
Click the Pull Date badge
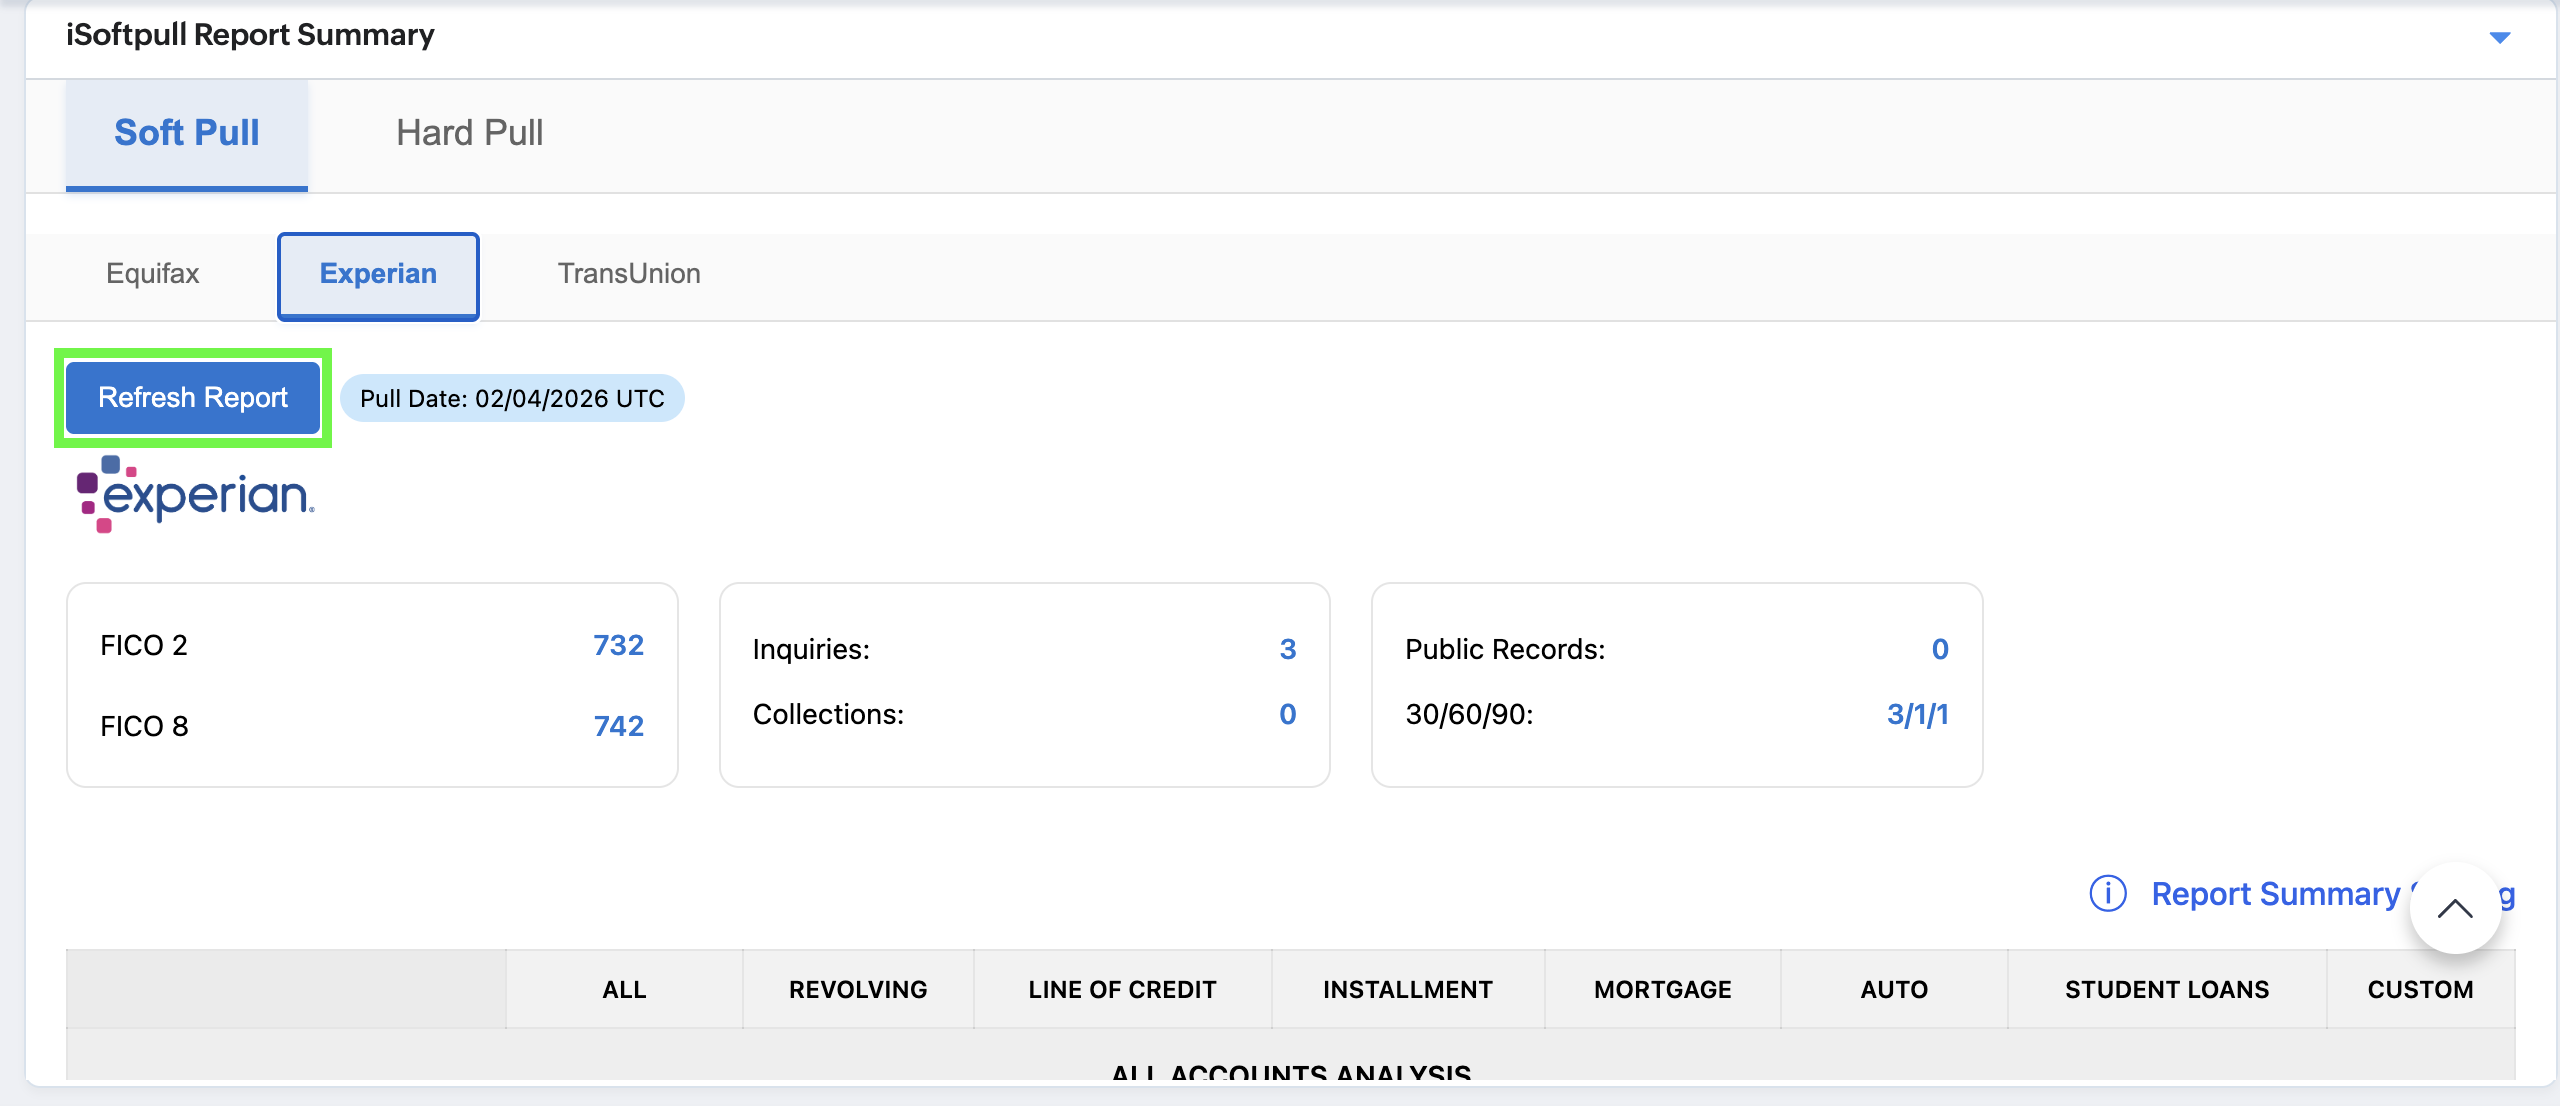(512, 399)
